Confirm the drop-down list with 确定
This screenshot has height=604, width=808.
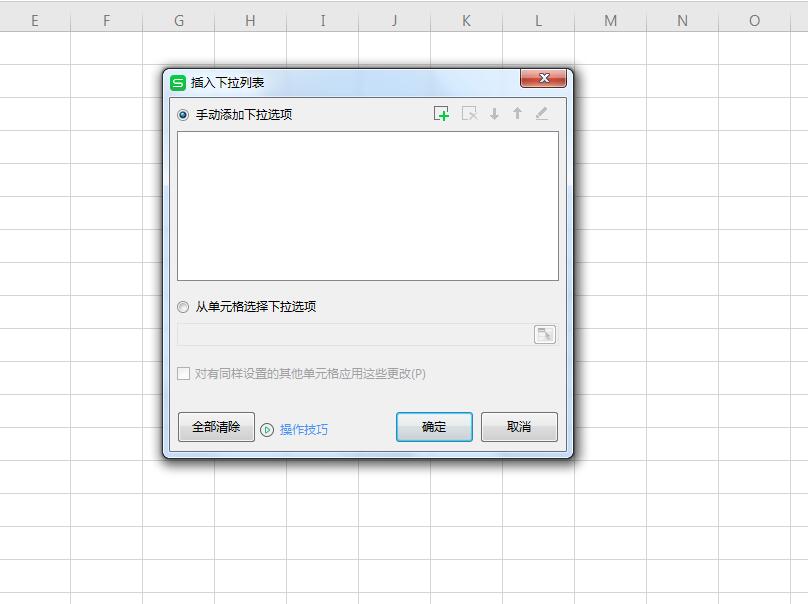[x=434, y=427]
